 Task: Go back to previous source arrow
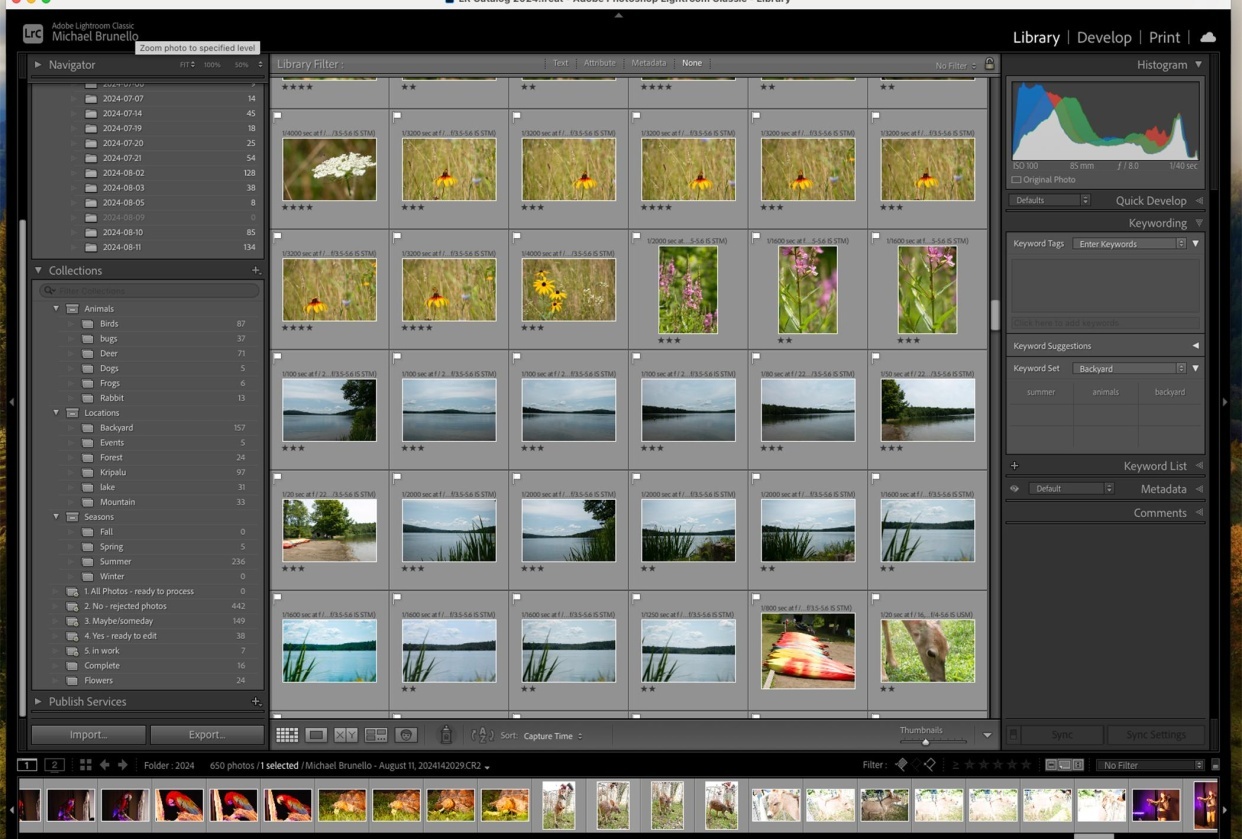pyautogui.click(x=104, y=765)
